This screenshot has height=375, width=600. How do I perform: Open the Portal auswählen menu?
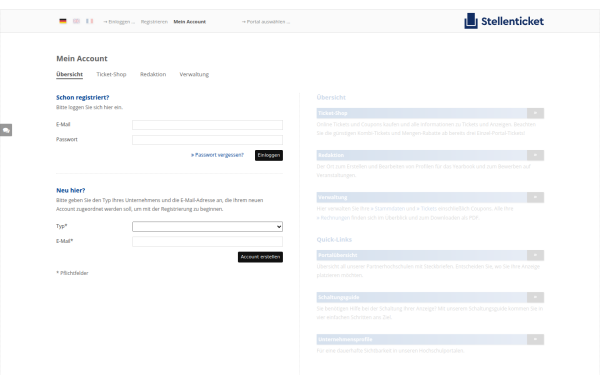pos(266,22)
